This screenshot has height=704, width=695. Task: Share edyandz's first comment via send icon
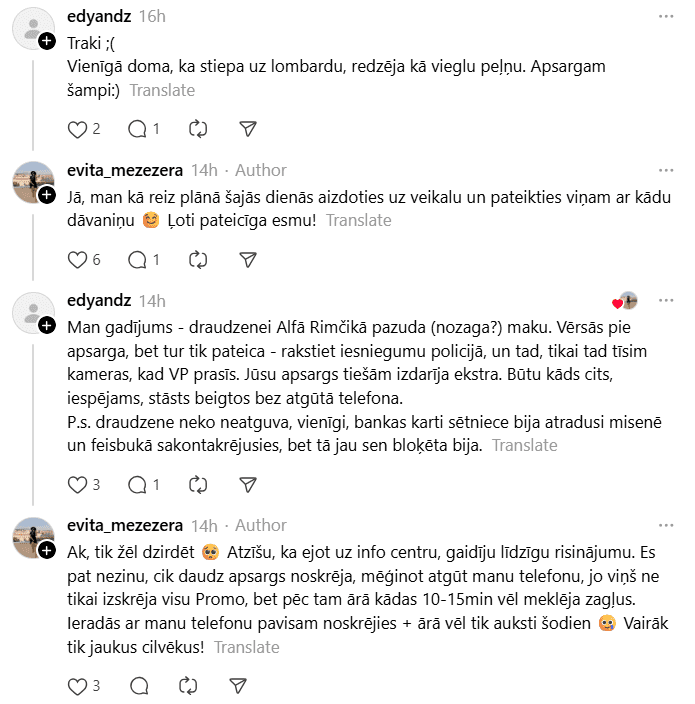(249, 129)
